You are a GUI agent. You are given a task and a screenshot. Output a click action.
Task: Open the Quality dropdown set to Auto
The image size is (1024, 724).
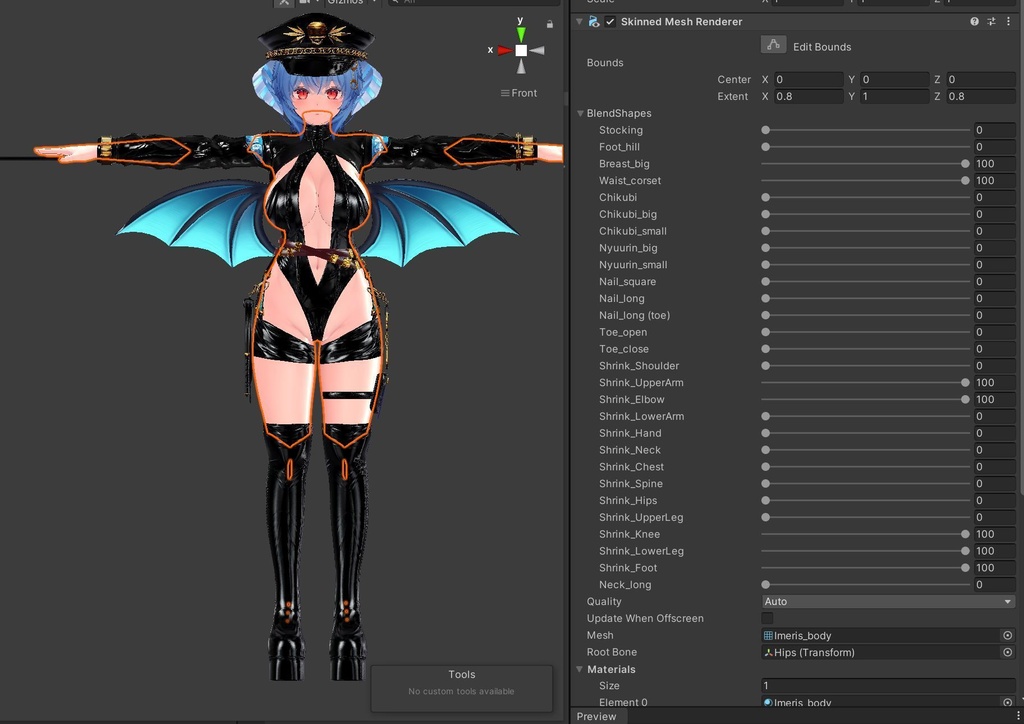click(x=888, y=601)
